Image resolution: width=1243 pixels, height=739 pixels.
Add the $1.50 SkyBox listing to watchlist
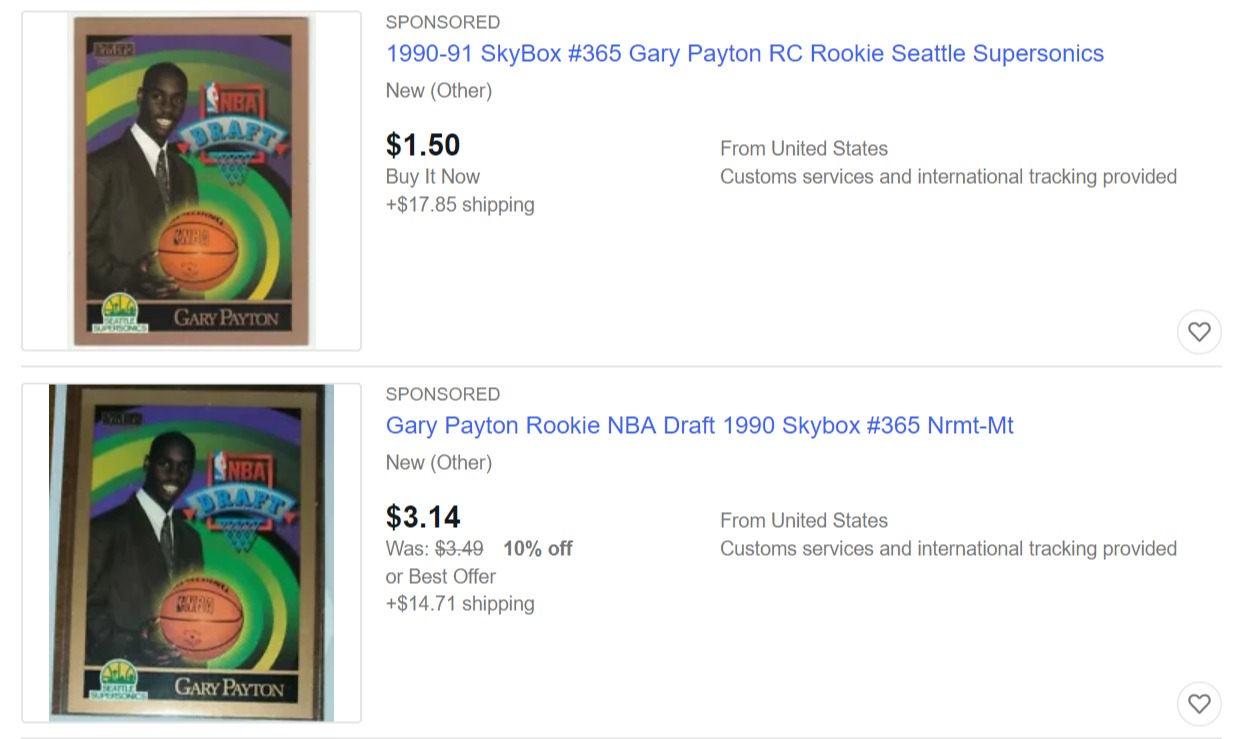click(1199, 332)
